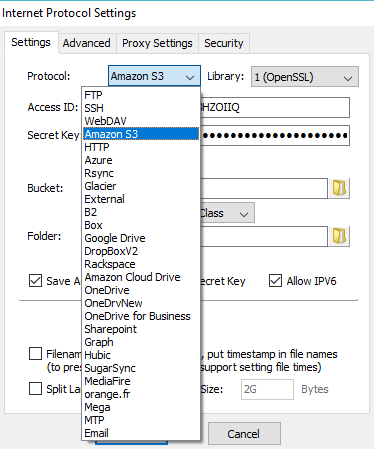This screenshot has width=374, height=449.
Task: Open the Security tab
Action: click(224, 43)
